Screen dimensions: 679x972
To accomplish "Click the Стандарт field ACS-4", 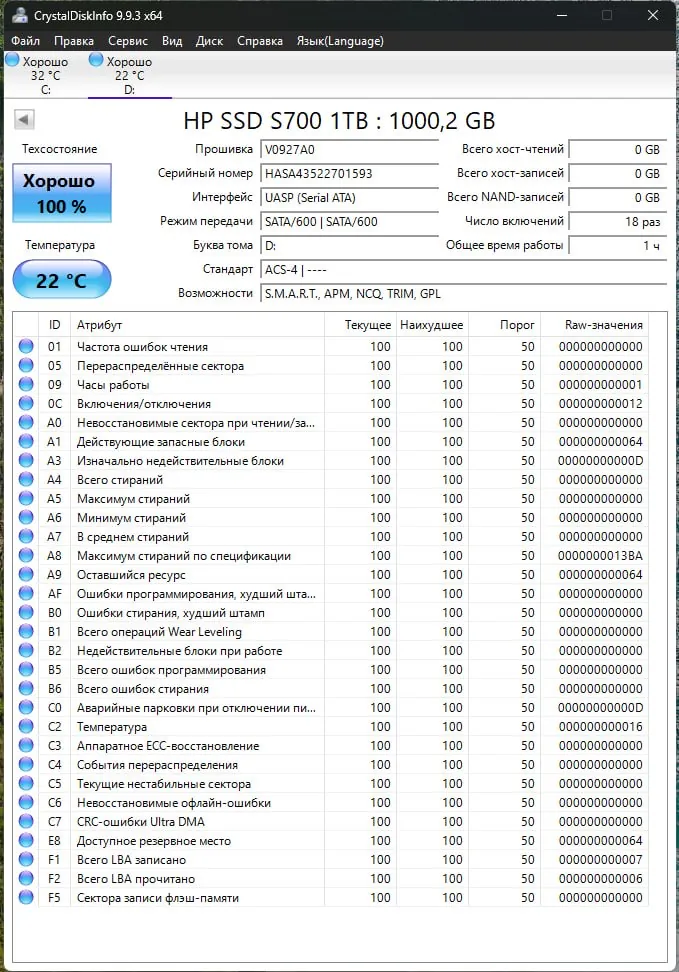I will point(463,270).
